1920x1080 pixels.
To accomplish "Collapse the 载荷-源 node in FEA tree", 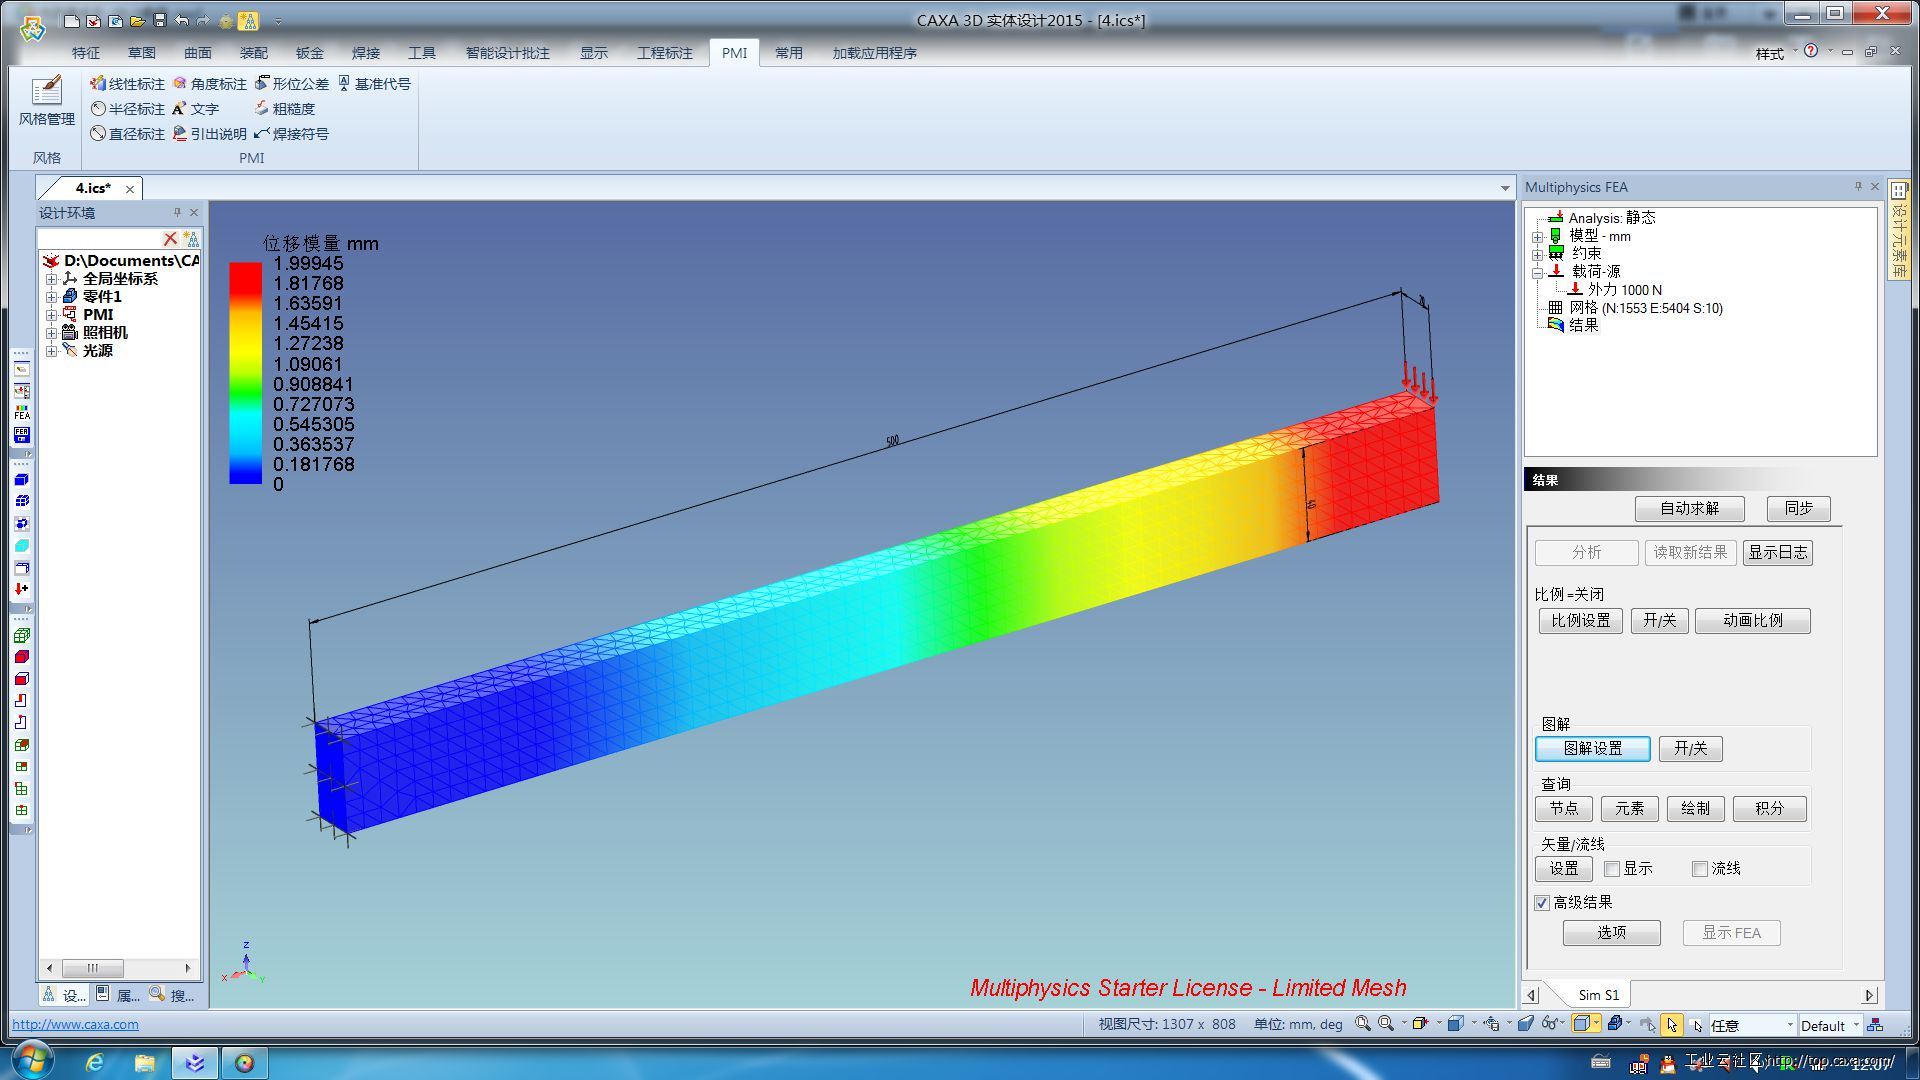I will (1538, 272).
